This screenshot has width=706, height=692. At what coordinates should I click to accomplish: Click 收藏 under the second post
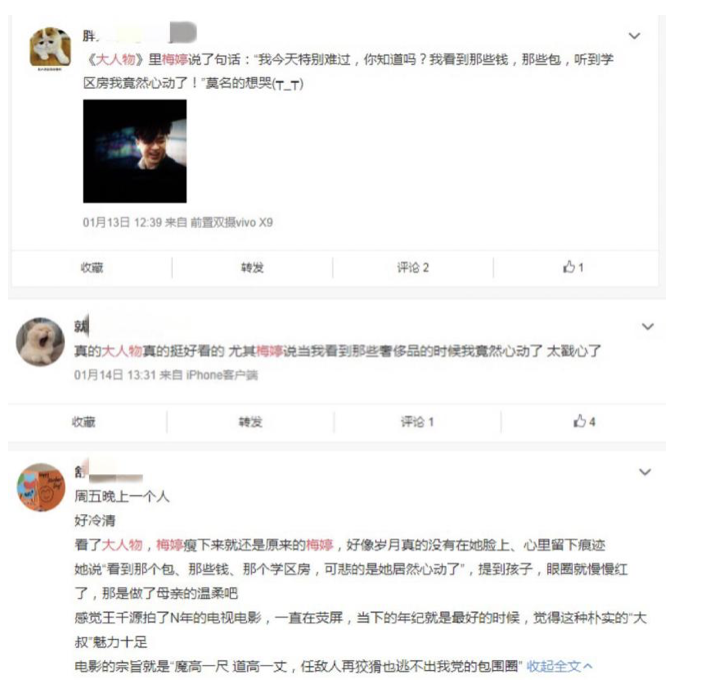click(x=84, y=422)
